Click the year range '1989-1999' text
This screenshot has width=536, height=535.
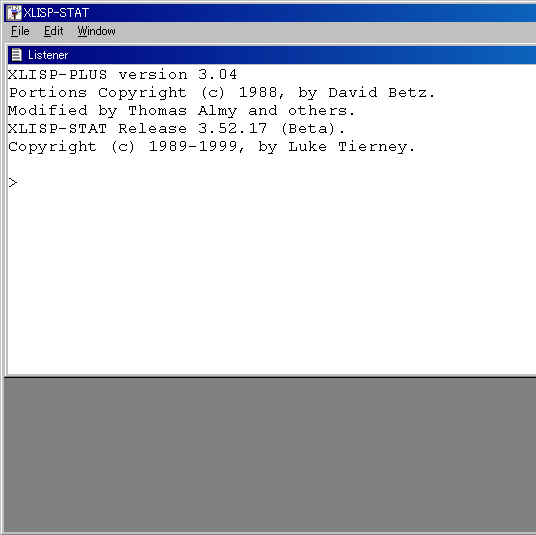point(193,147)
